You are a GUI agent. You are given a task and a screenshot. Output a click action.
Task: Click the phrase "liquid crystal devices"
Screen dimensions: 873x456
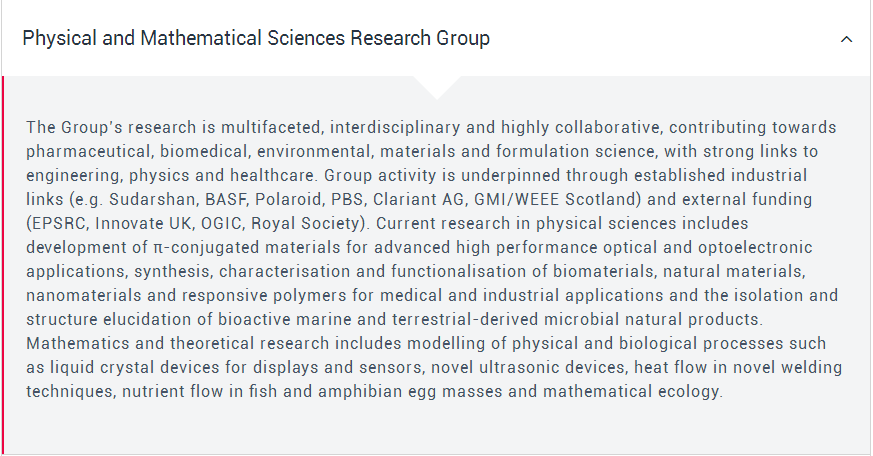pyautogui.click(x=135, y=367)
